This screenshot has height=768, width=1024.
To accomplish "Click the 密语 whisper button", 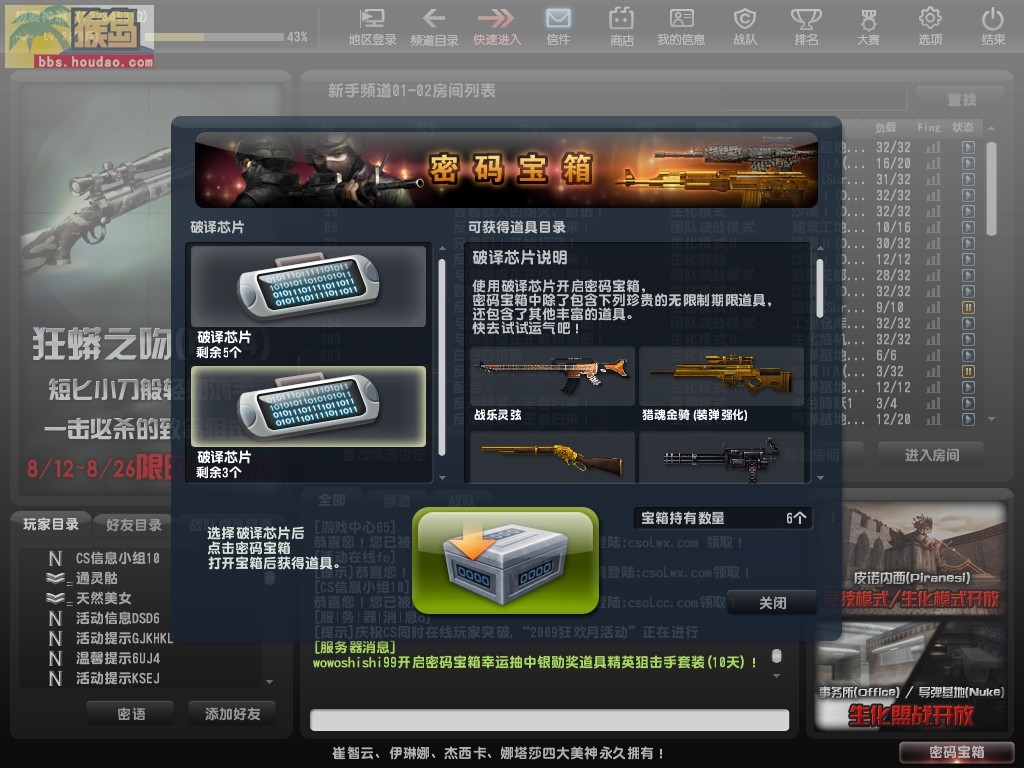I will point(131,714).
